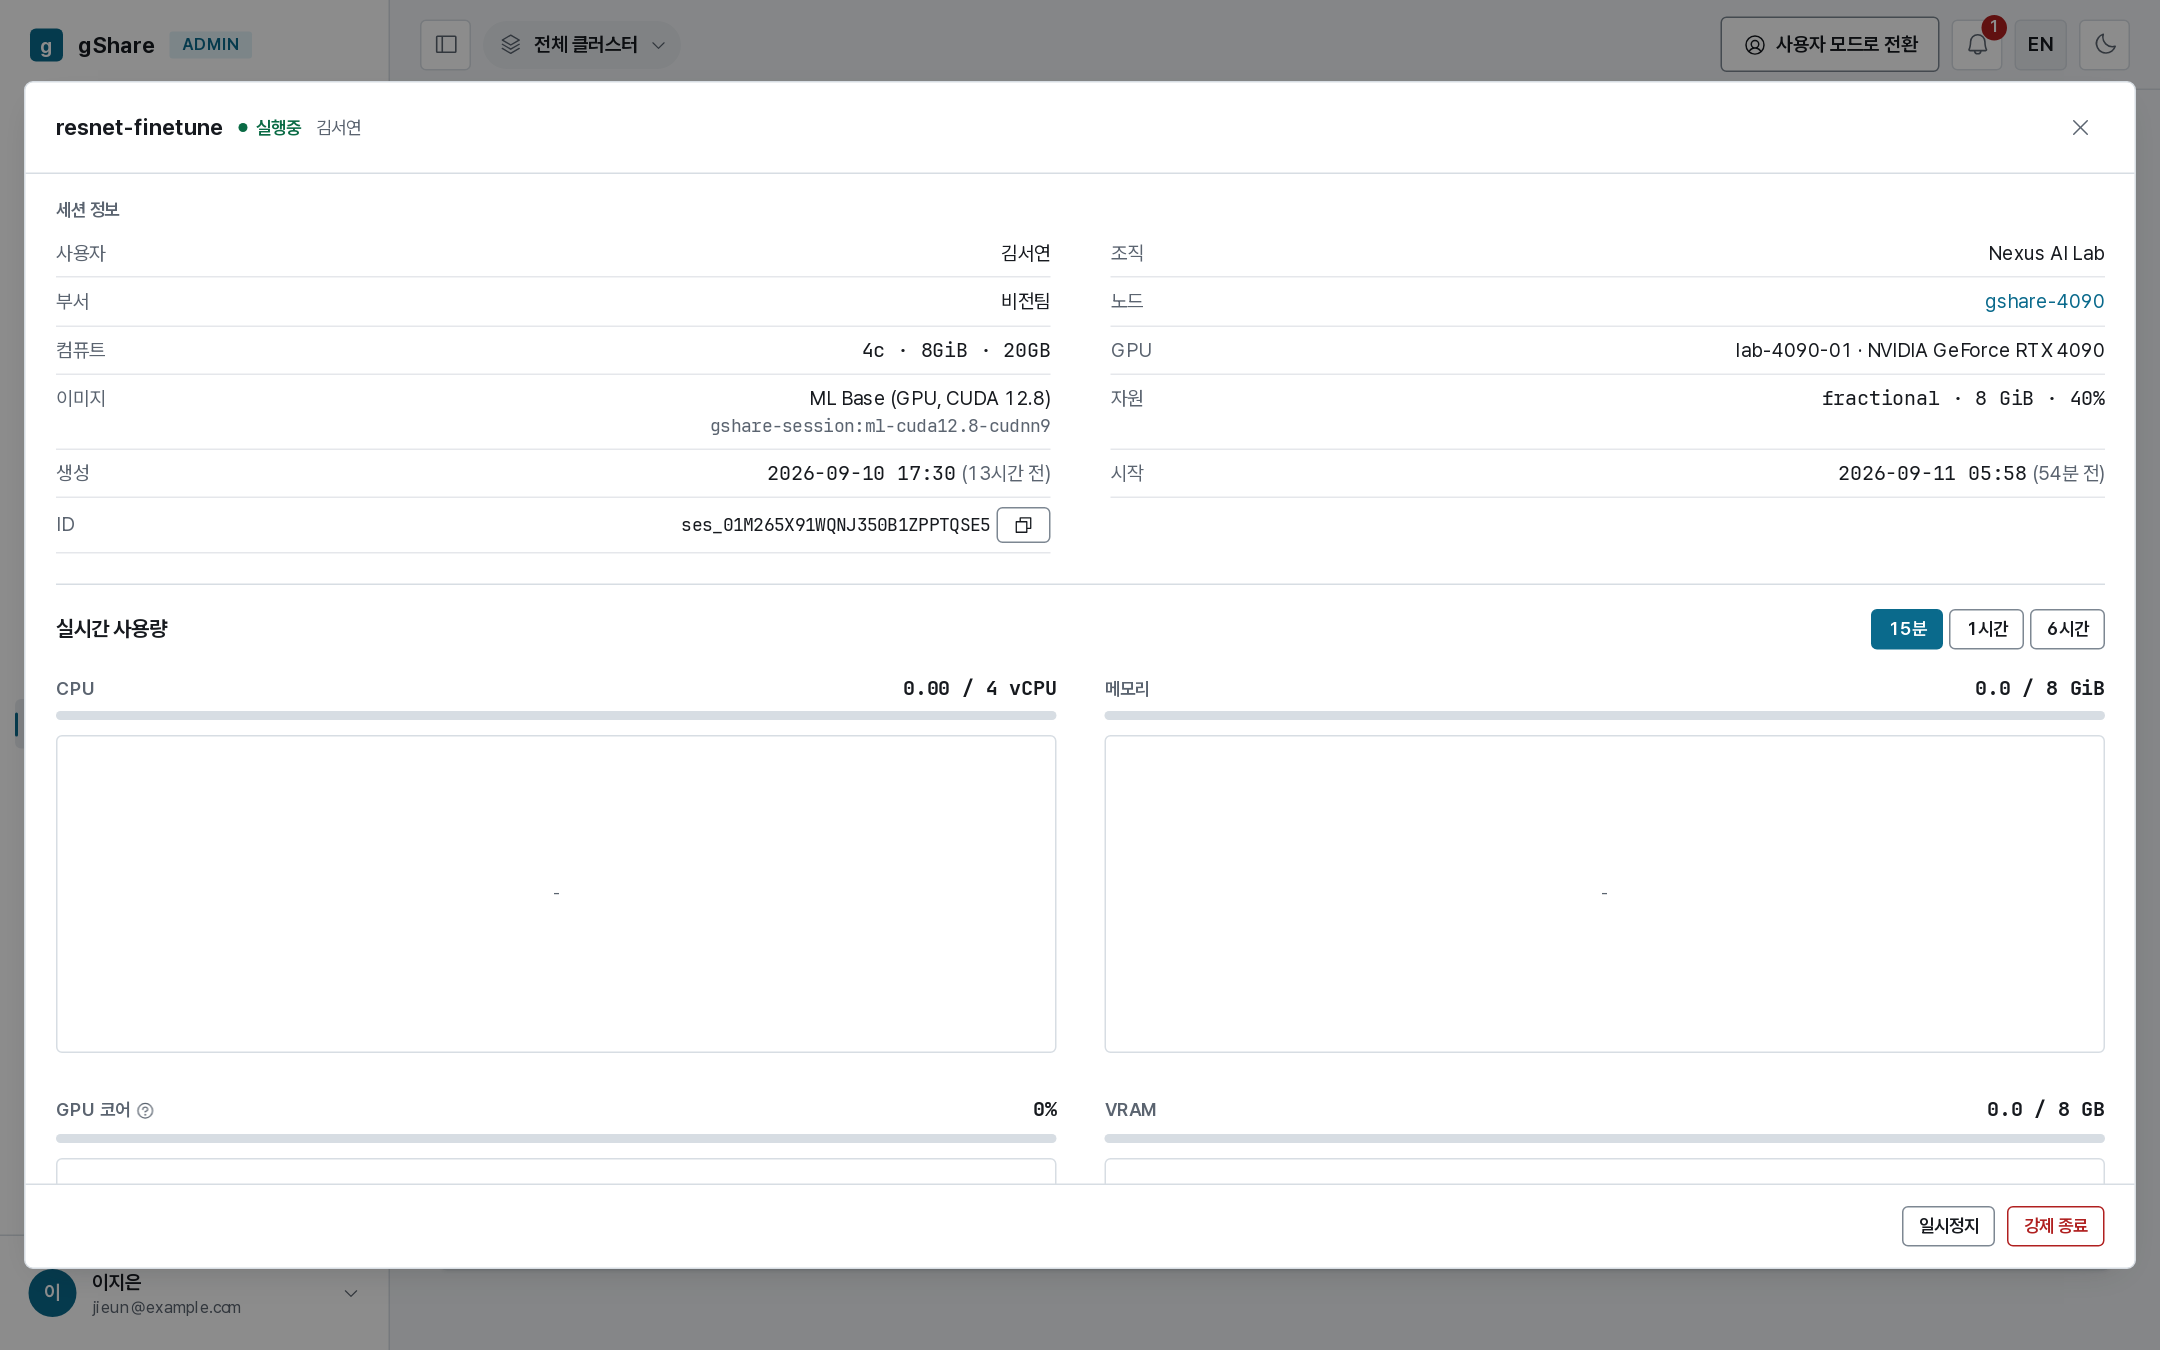This screenshot has width=2160, height=1350.
Task: Click the Nexus AI Lab organization value
Action: click(x=2046, y=253)
